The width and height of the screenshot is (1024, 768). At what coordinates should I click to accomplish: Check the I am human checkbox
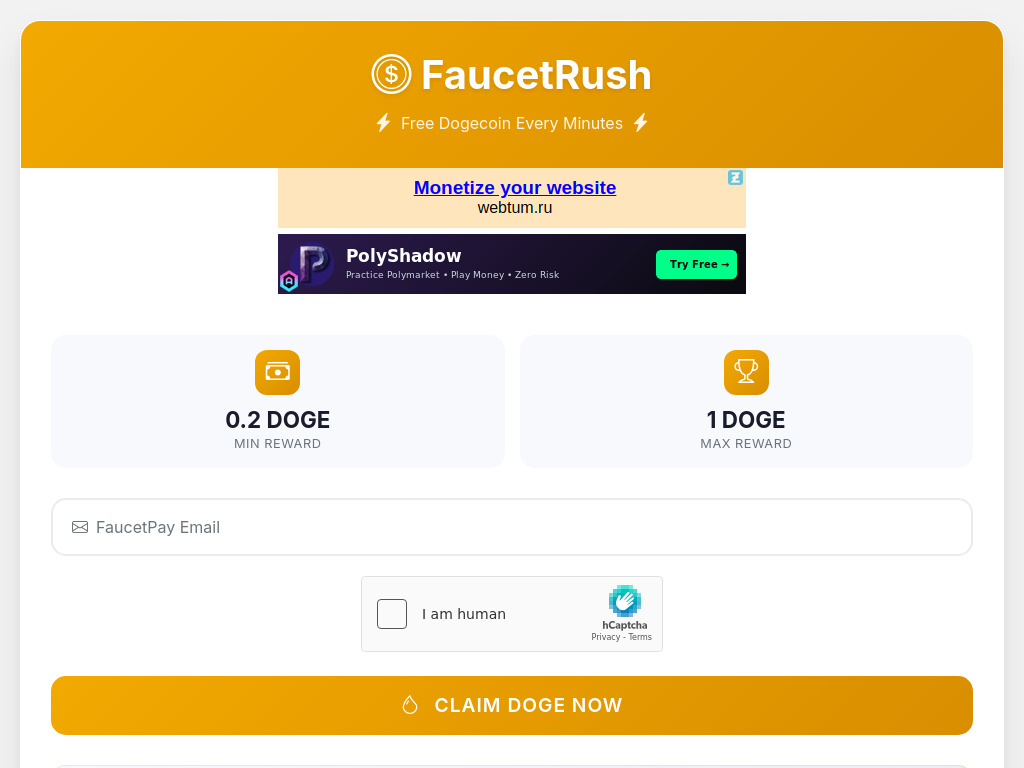click(x=391, y=614)
